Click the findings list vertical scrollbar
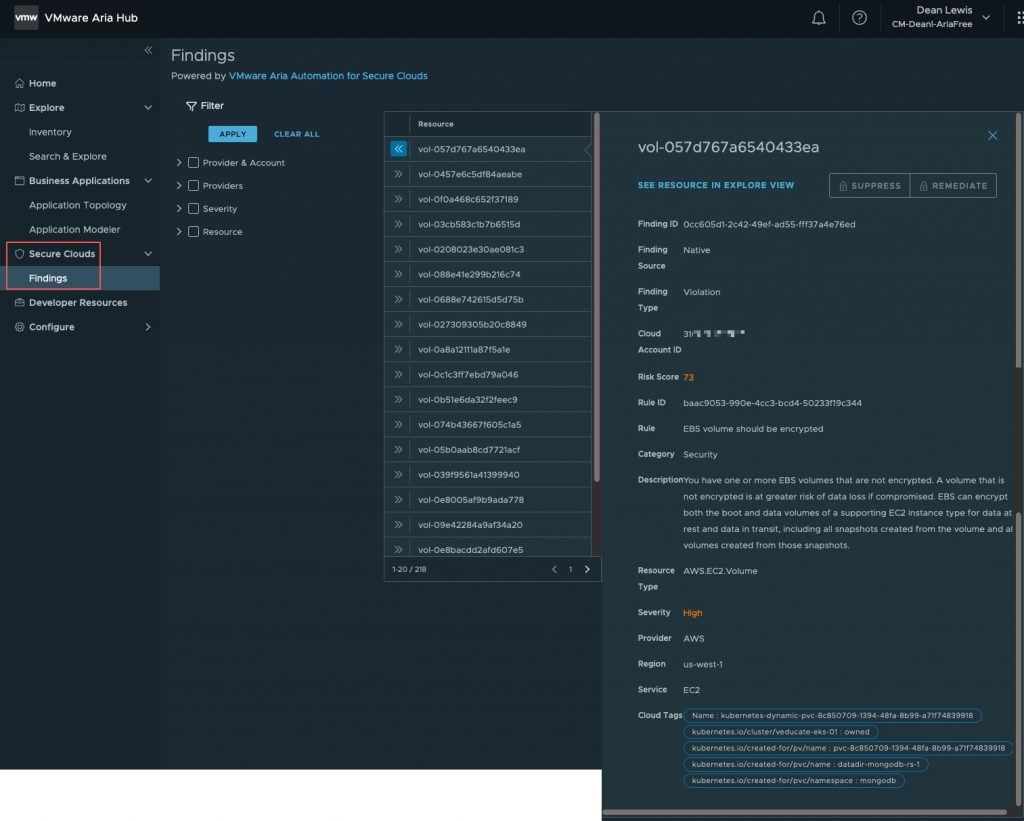1024x821 pixels. point(596,297)
